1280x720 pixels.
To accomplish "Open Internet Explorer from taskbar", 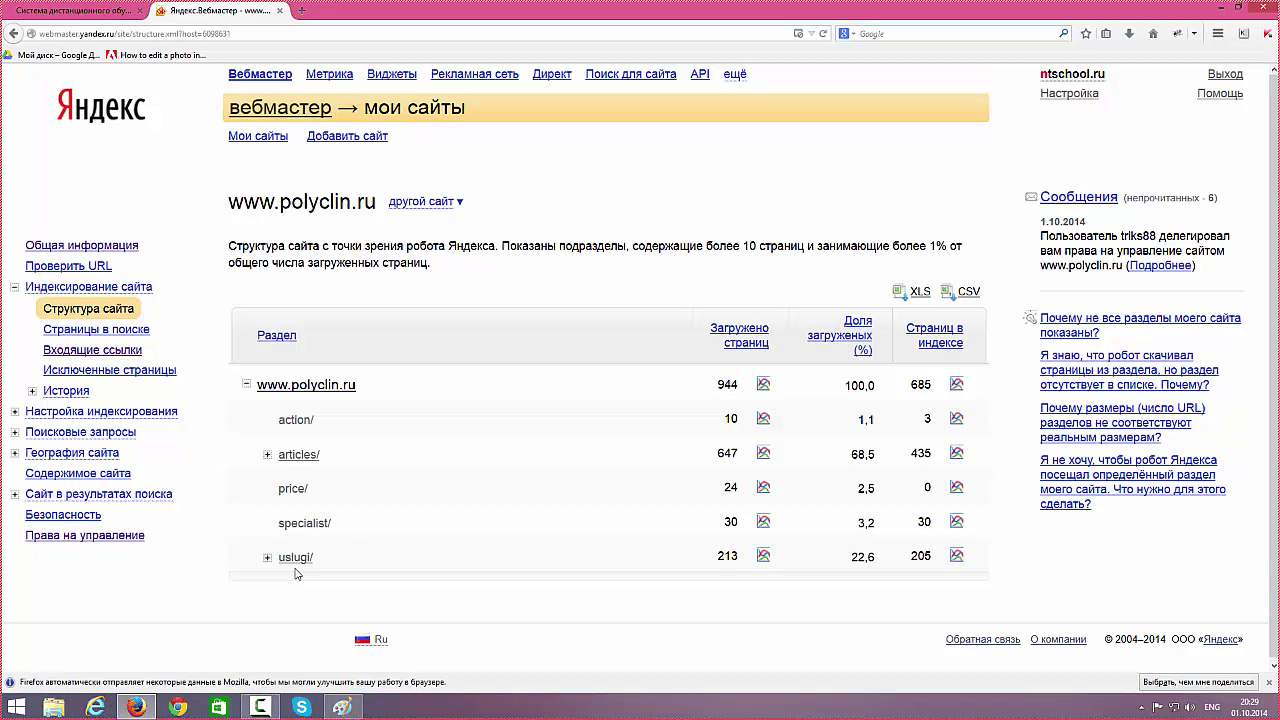I will coord(95,706).
